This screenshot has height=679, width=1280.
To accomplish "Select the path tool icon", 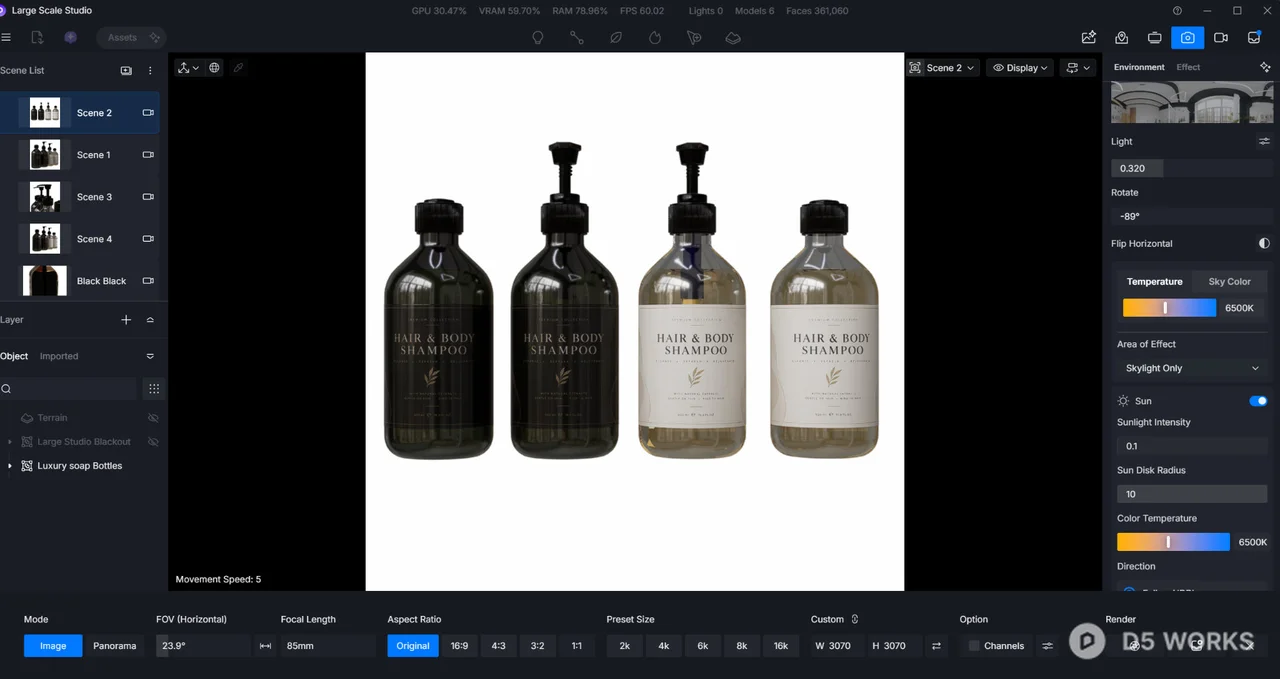I will [577, 38].
